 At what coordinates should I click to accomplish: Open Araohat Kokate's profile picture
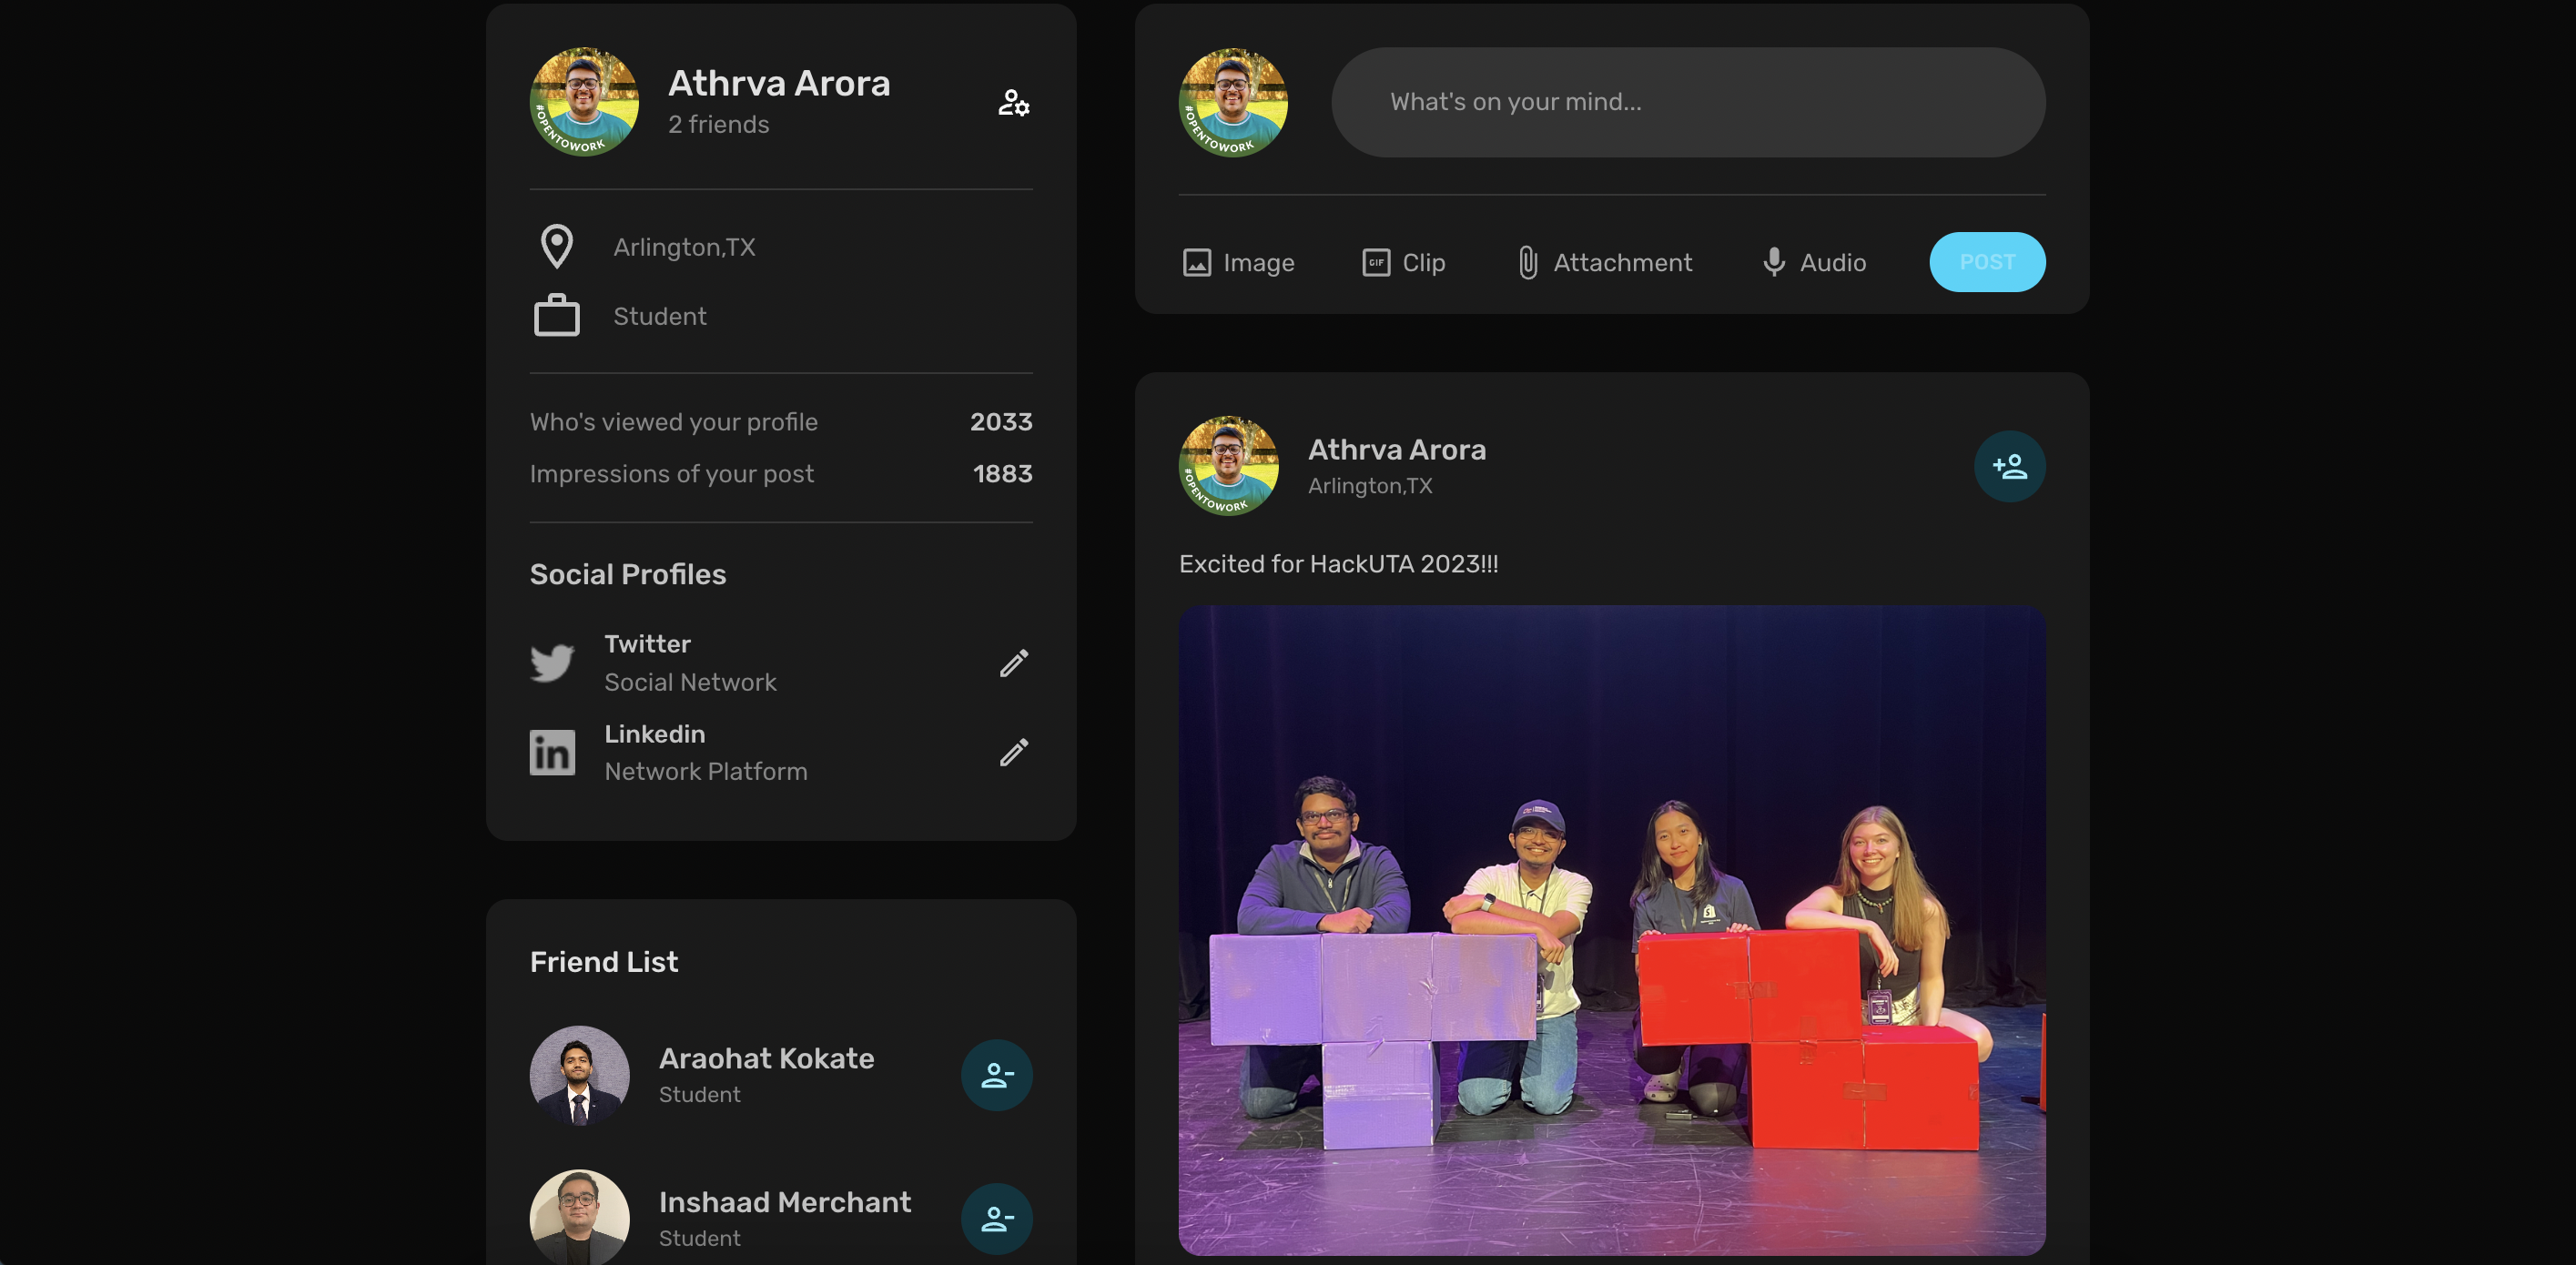pyautogui.click(x=579, y=1075)
